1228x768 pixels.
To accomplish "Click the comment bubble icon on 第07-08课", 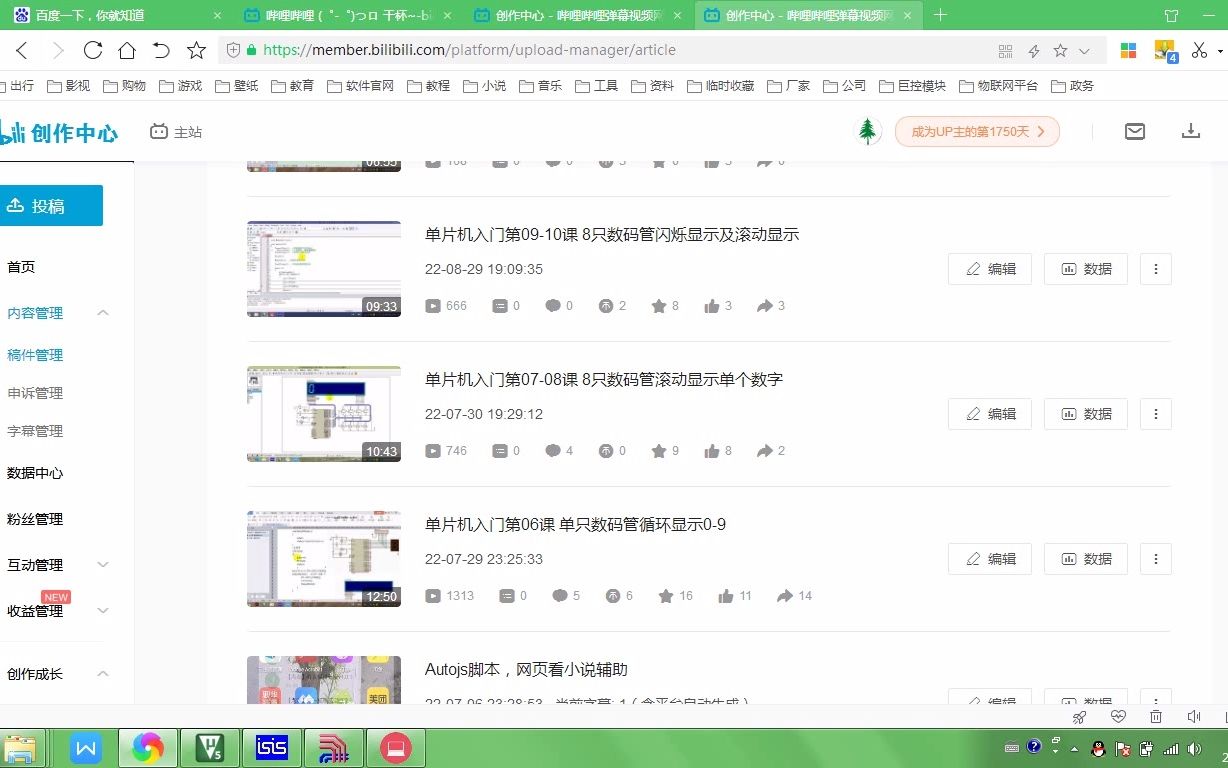I will point(553,451).
